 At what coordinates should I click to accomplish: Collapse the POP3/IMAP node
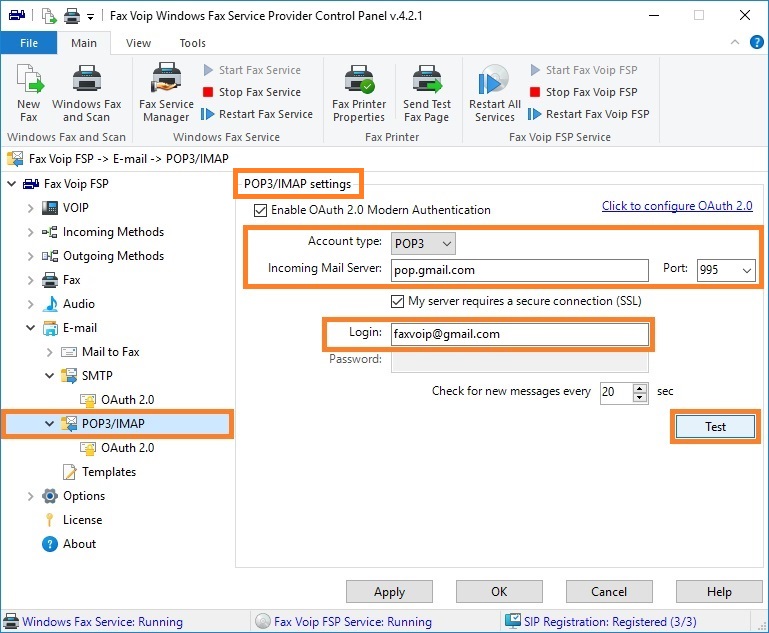tap(50, 424)
